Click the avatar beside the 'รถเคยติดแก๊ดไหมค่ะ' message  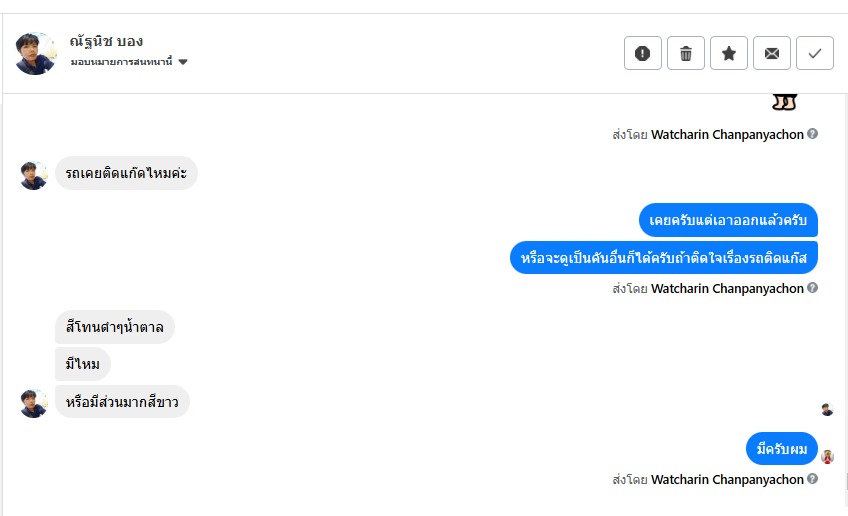pos(34,175)
